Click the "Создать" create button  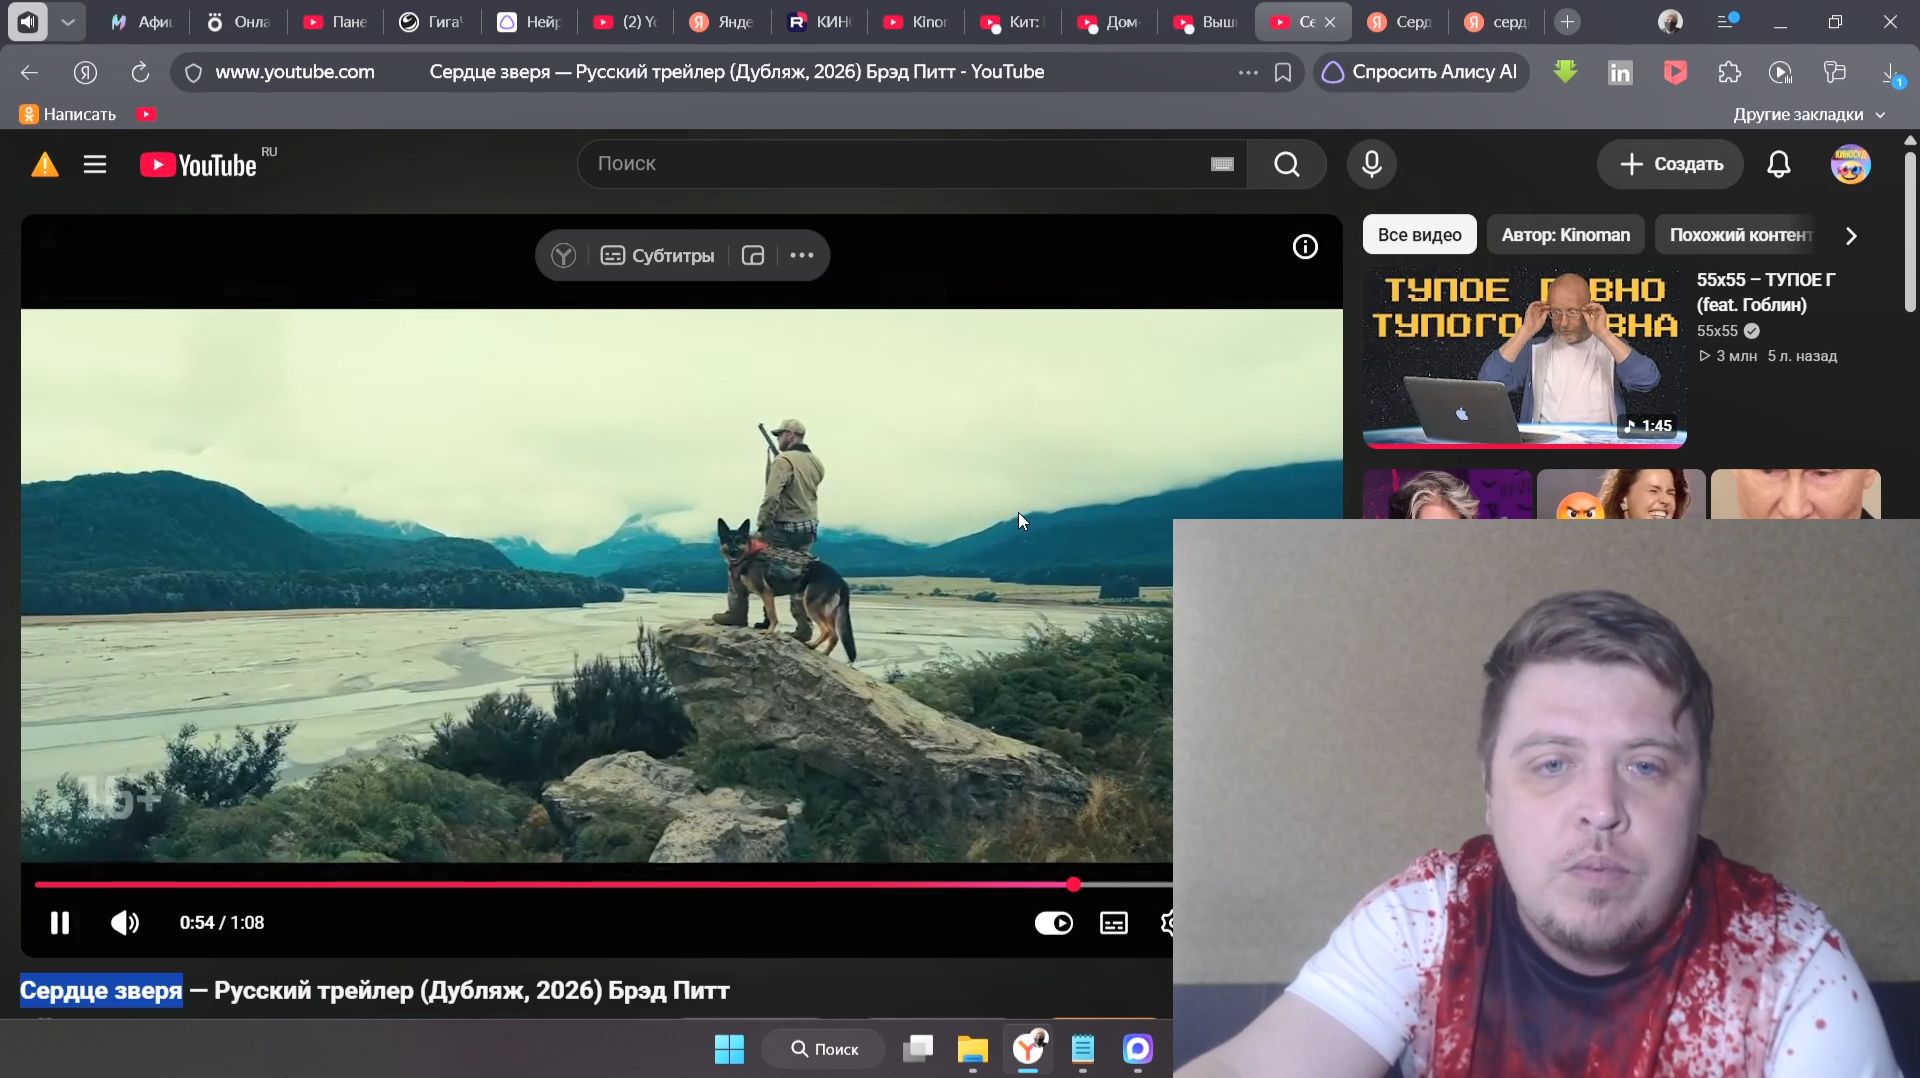tap(1670, 164)
